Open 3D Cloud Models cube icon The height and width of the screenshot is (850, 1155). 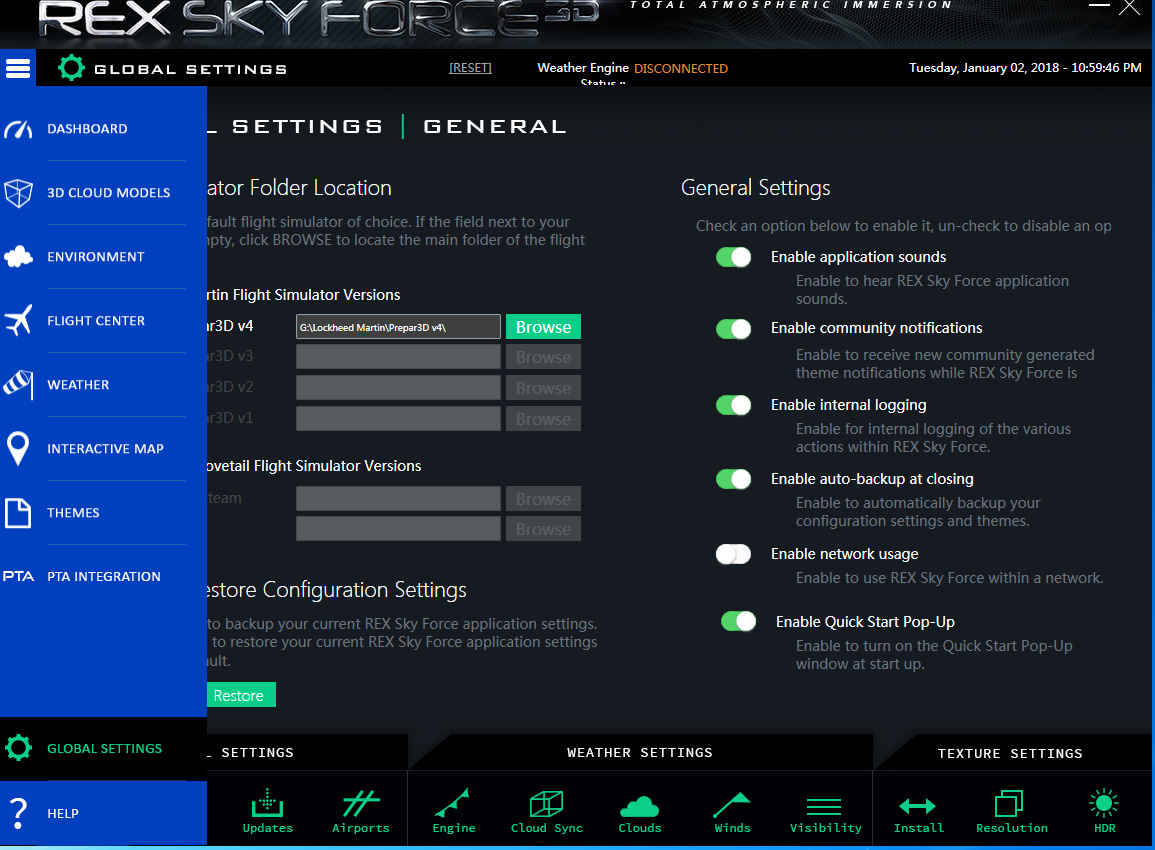[18, 193]
